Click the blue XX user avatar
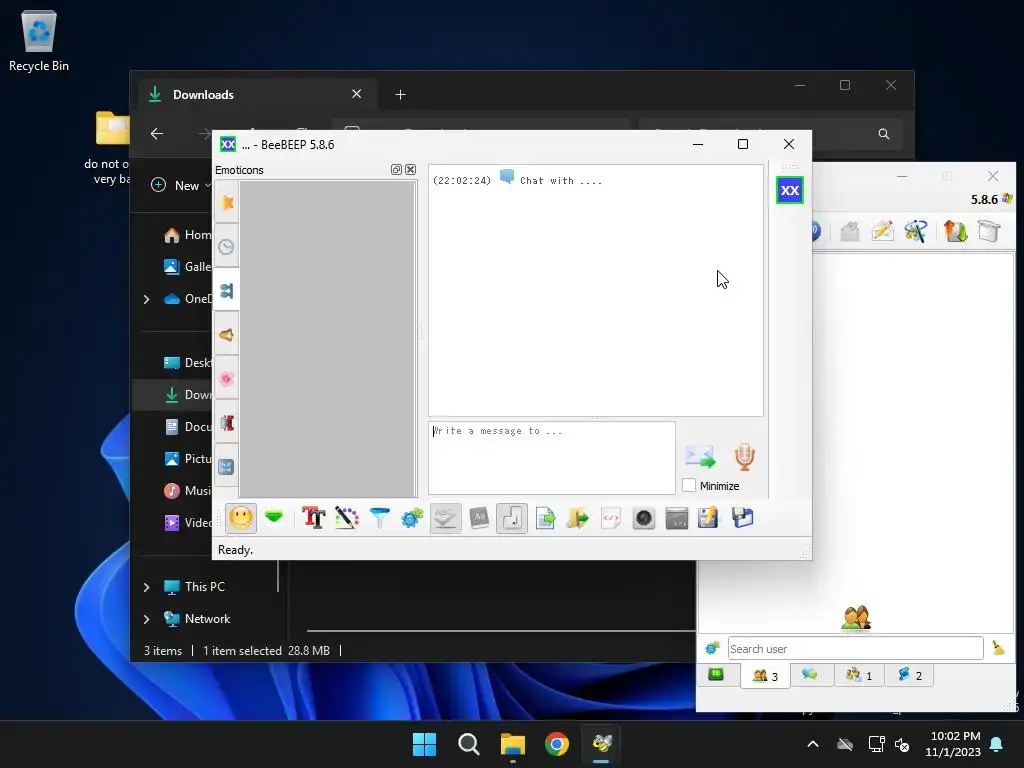The width and height of the screenshot is (1024, 768). point(790,190)
